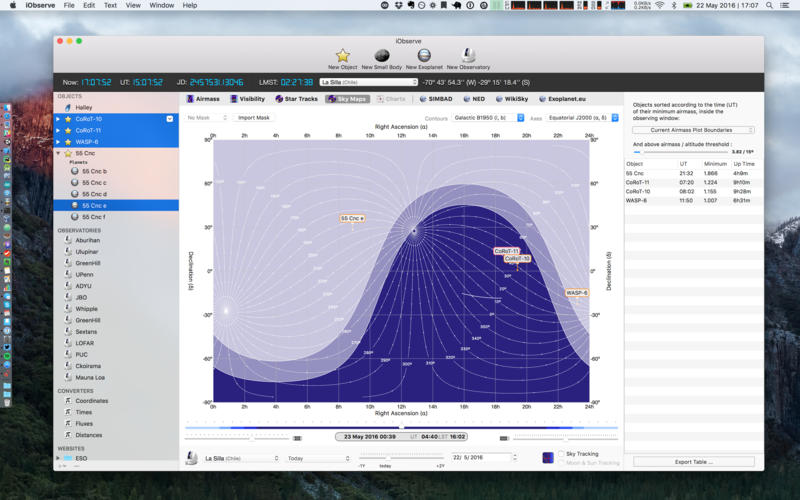800x500 pixels.
Task: Open the Exoplanet.eu tab
Action: point(562,99)
